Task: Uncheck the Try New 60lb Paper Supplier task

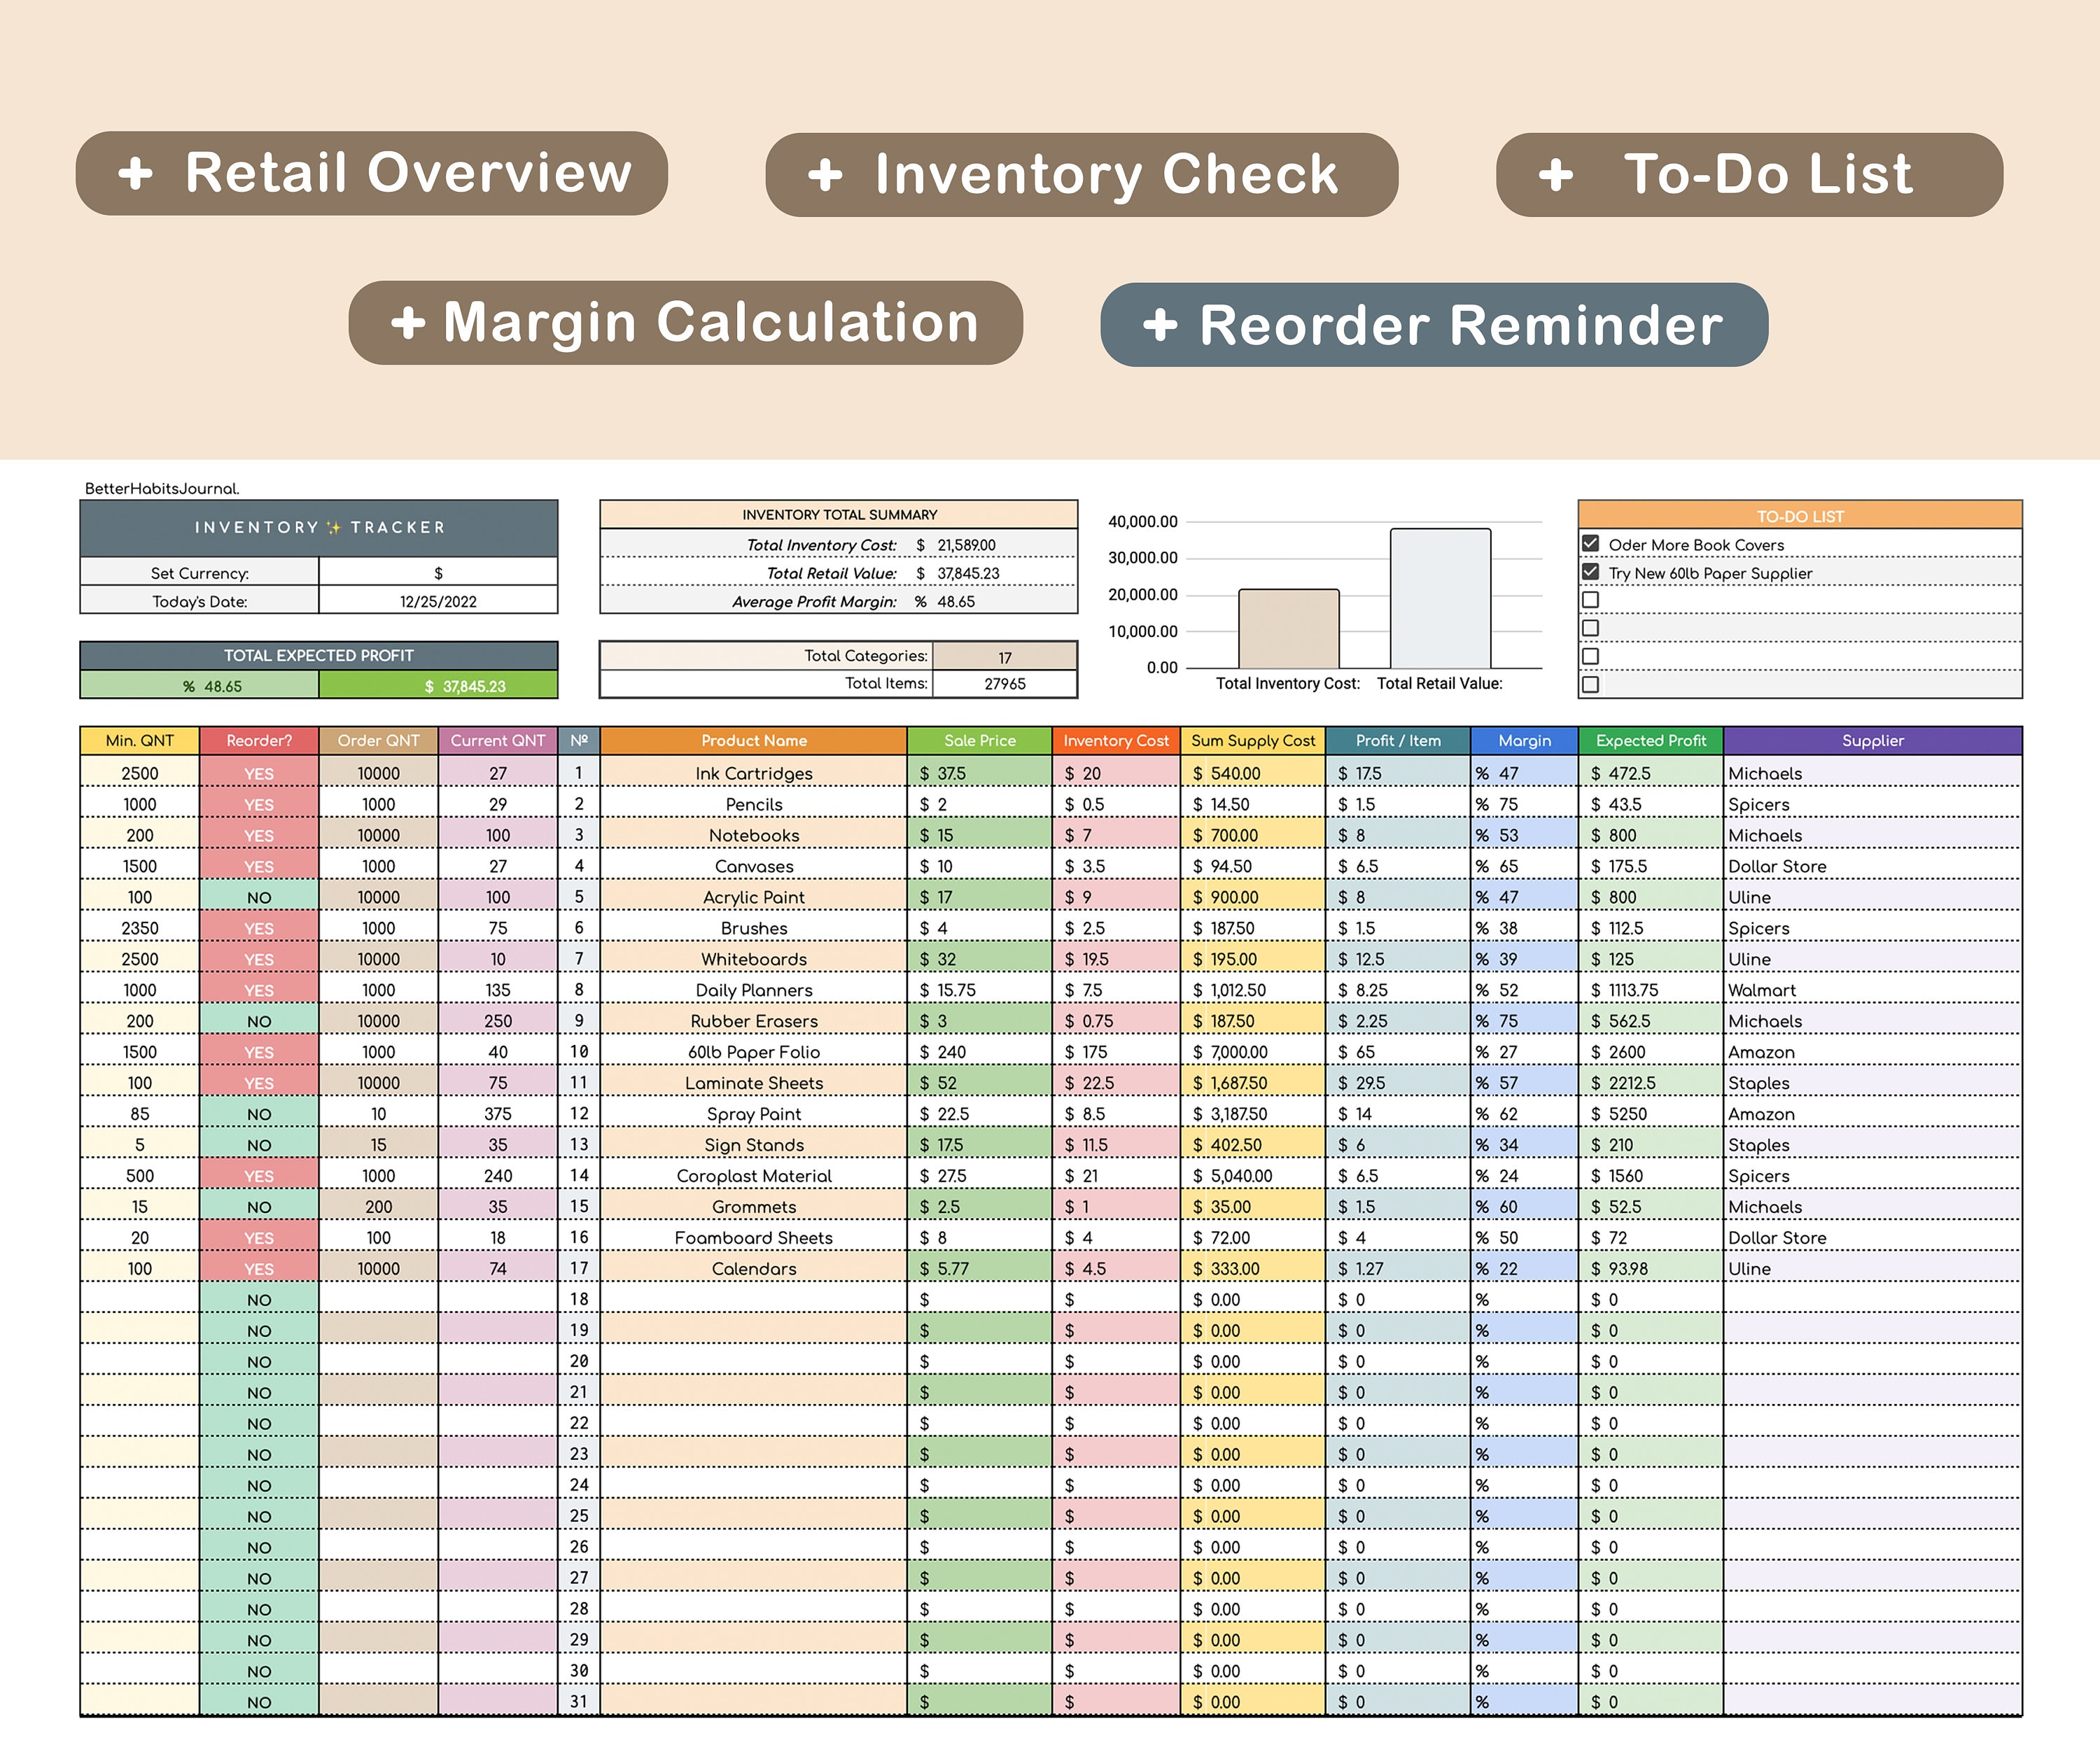Action: [x=1591, y=572]
